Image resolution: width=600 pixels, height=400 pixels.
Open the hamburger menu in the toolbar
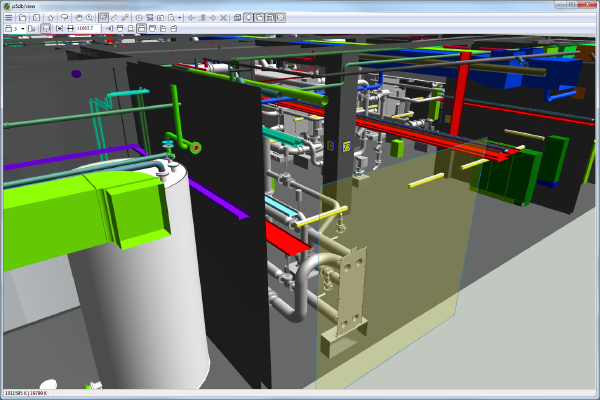pyautogui.click(x=8, y=18)
